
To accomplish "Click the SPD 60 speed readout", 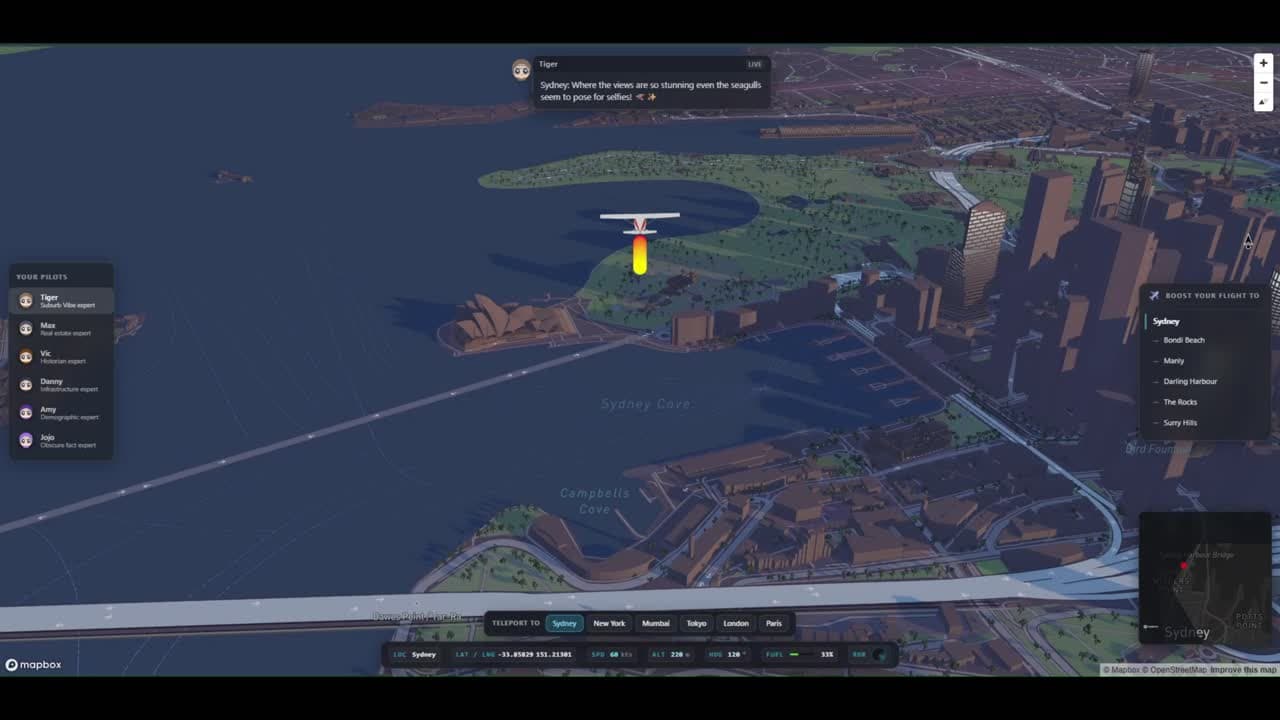I will 613,654.
